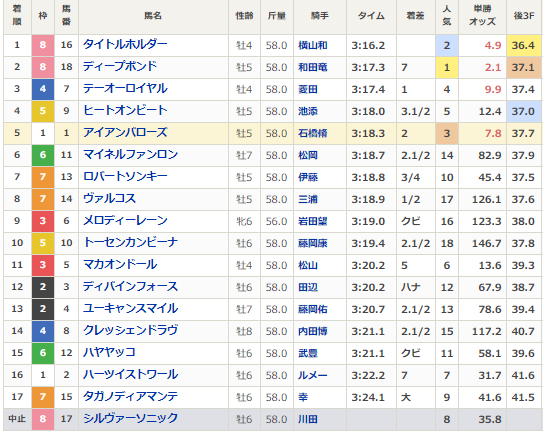Image resolution: width=543 pixels, height=433 pixels.
Task: Open horse link シルヴァーソニック
Action: [x=130, y=418]
